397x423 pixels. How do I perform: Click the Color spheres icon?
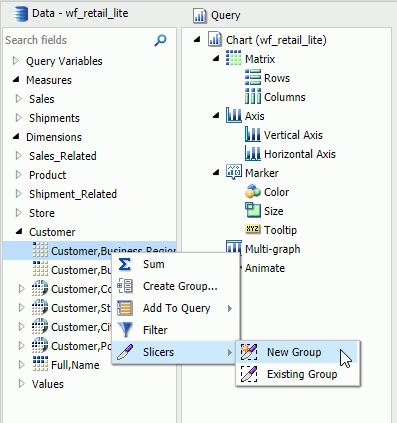(x=253, y=191)
